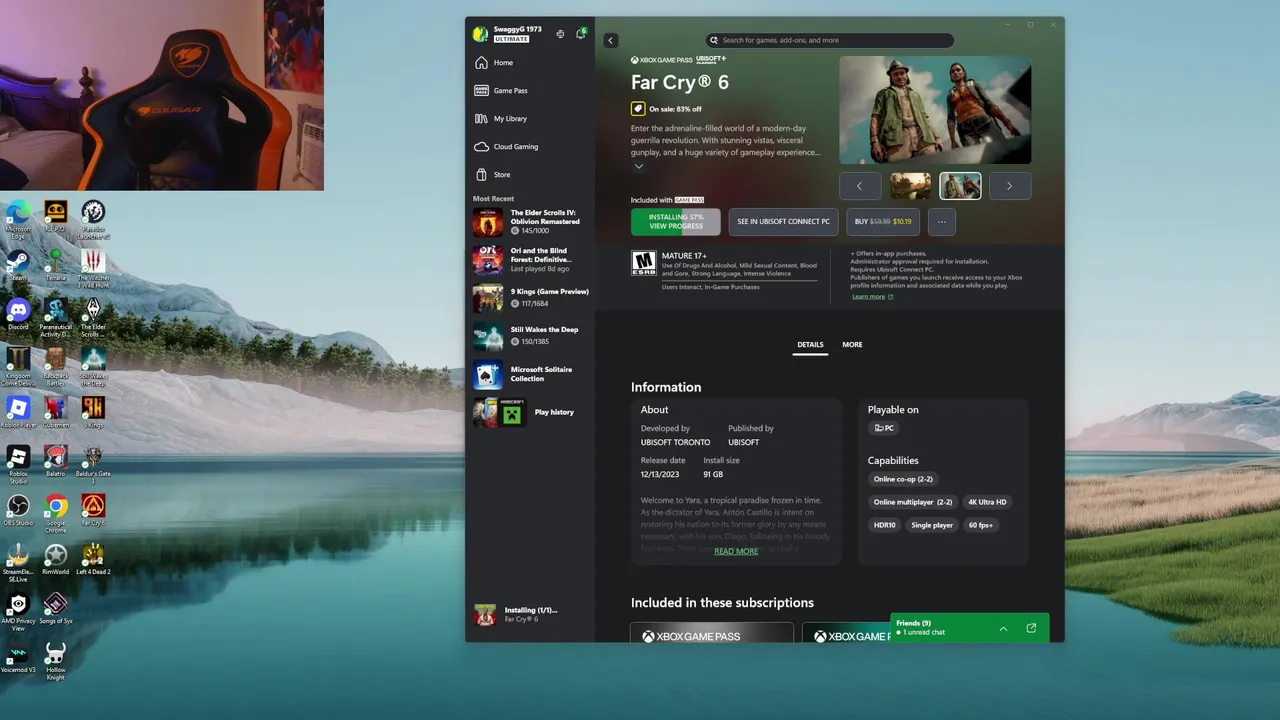
Task: Switch to the MORE tab
Action: (852, 345)
